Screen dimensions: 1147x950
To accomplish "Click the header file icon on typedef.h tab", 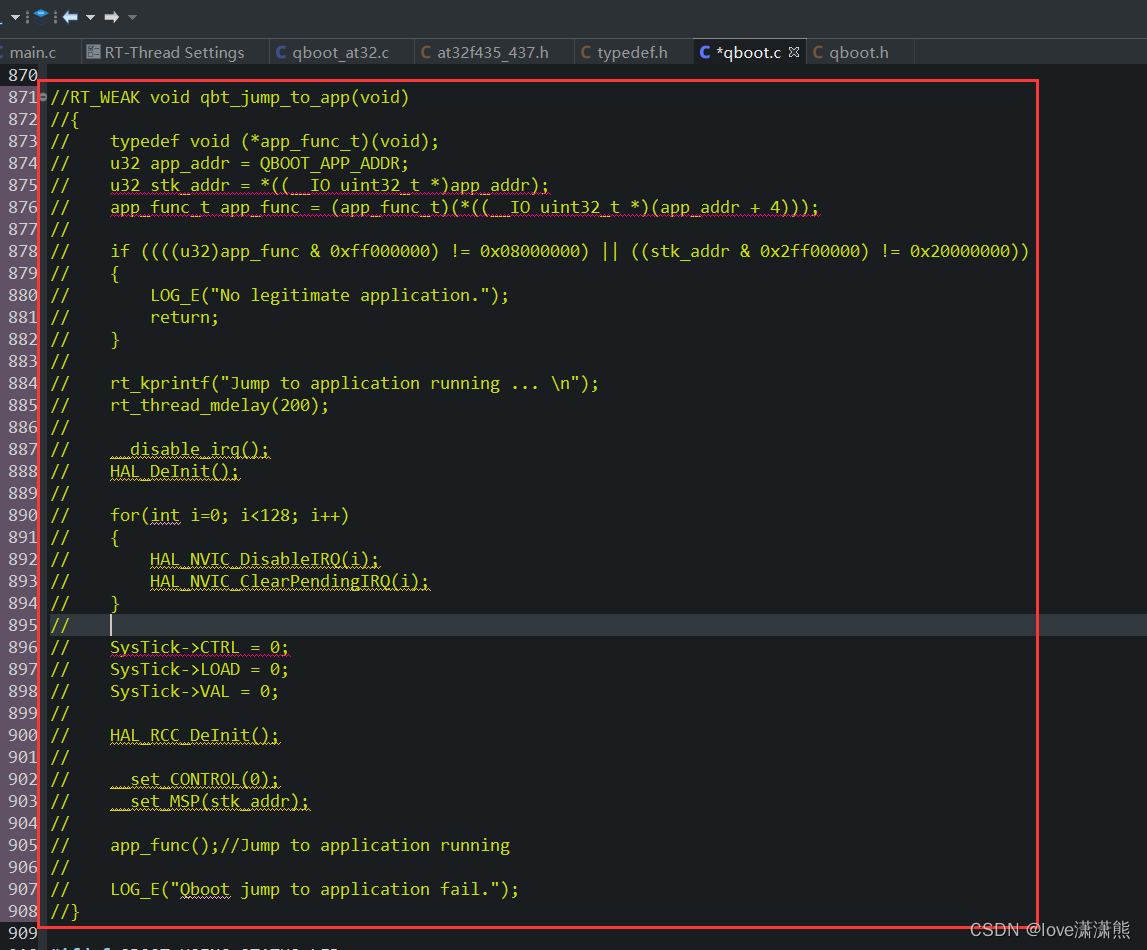I will pos(586,53).
